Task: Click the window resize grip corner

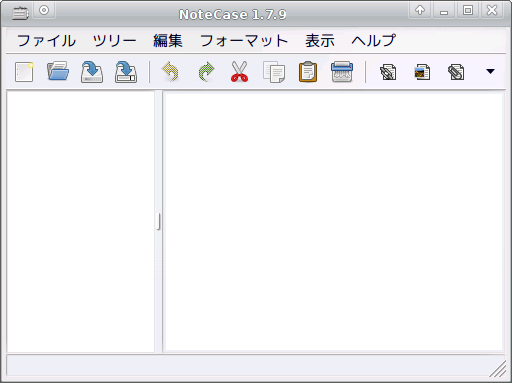Action: pos(498,369)
